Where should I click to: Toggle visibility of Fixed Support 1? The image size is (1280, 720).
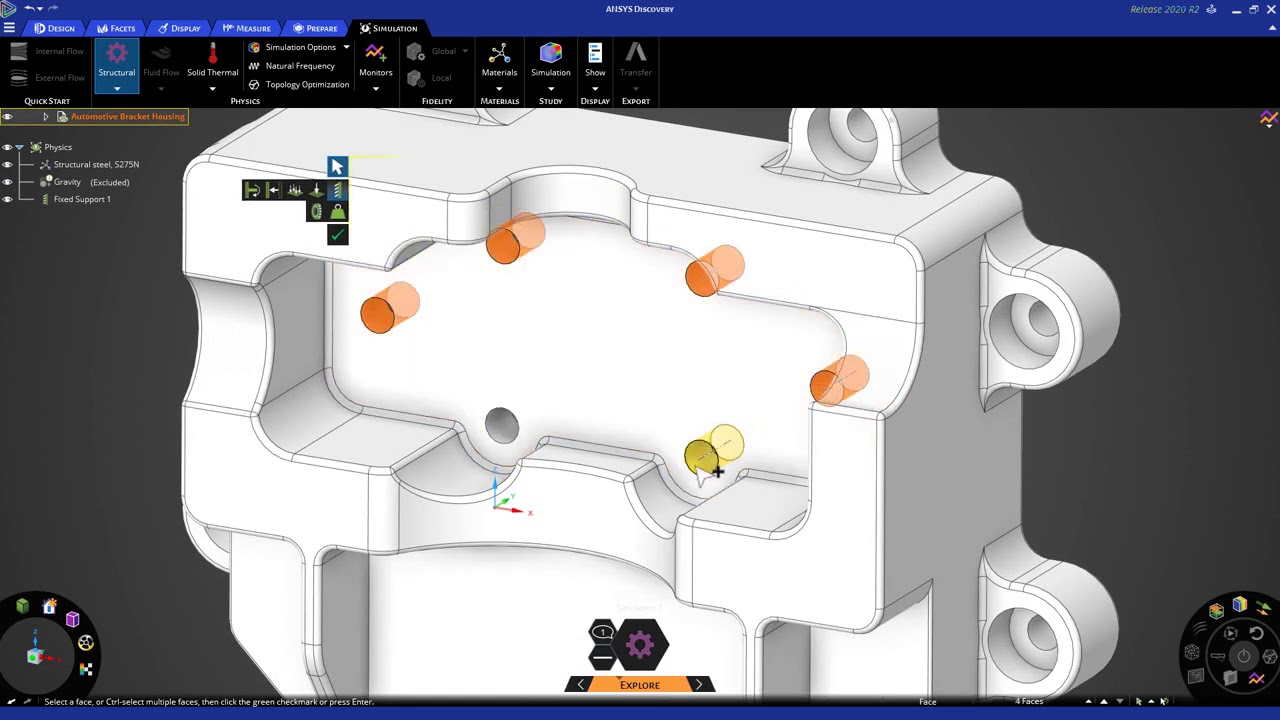pos(7,199)
